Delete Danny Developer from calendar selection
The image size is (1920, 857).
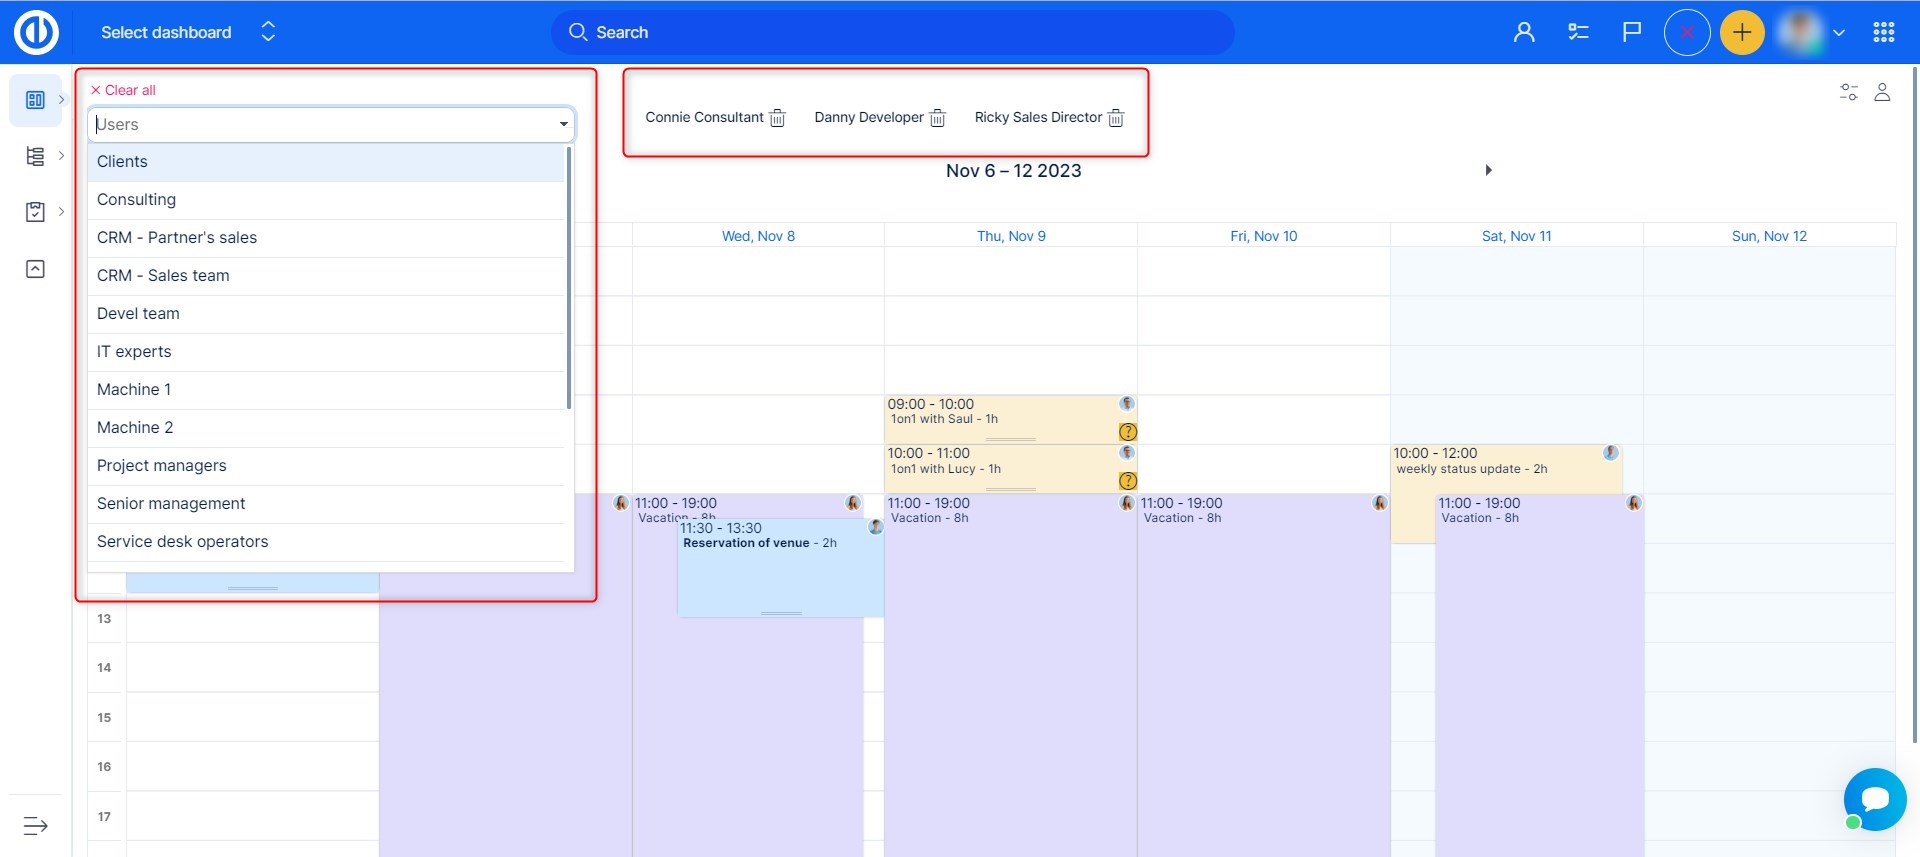[x=937, y=118]
